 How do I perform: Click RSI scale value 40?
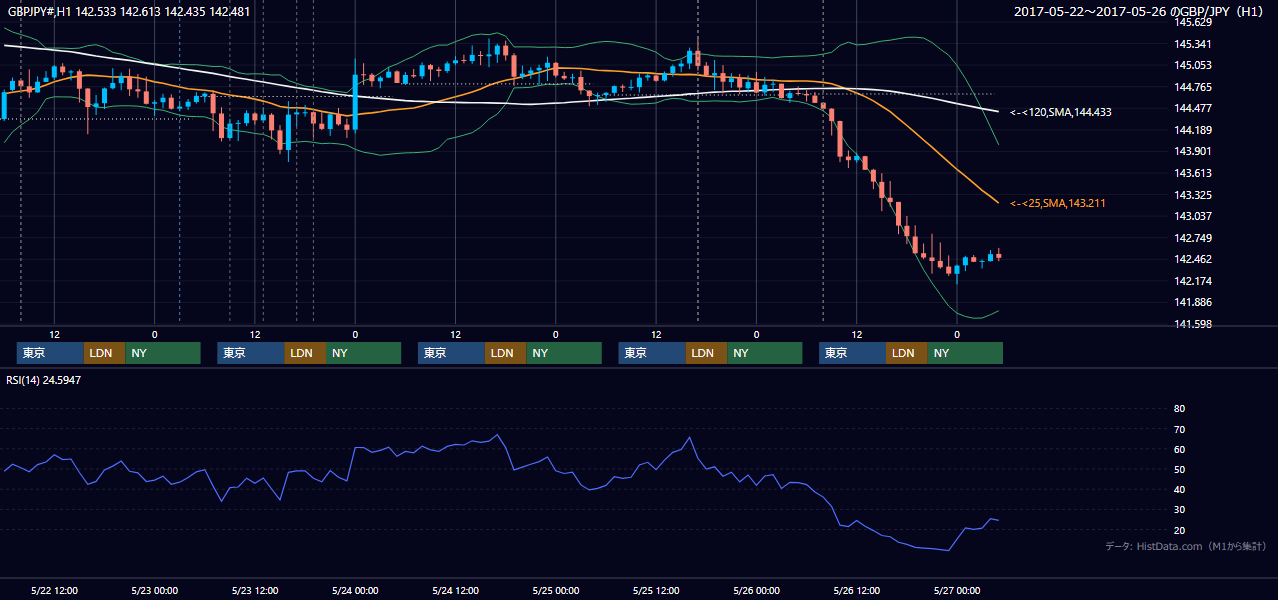coord(1179,489)
